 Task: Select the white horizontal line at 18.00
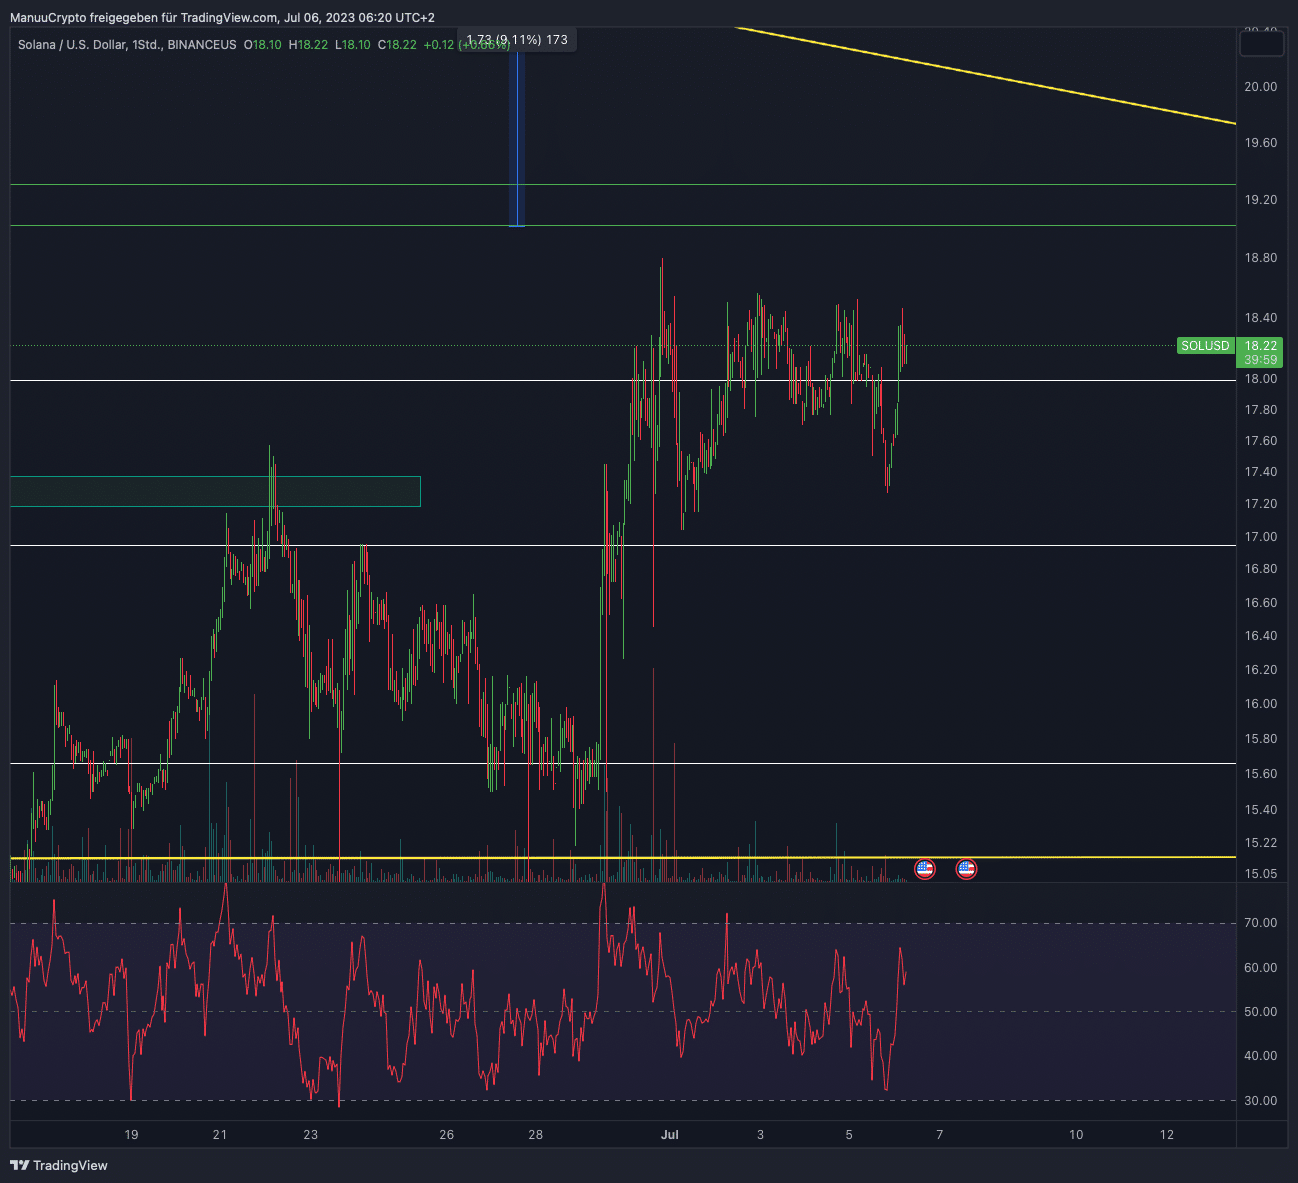pos(623,380)
